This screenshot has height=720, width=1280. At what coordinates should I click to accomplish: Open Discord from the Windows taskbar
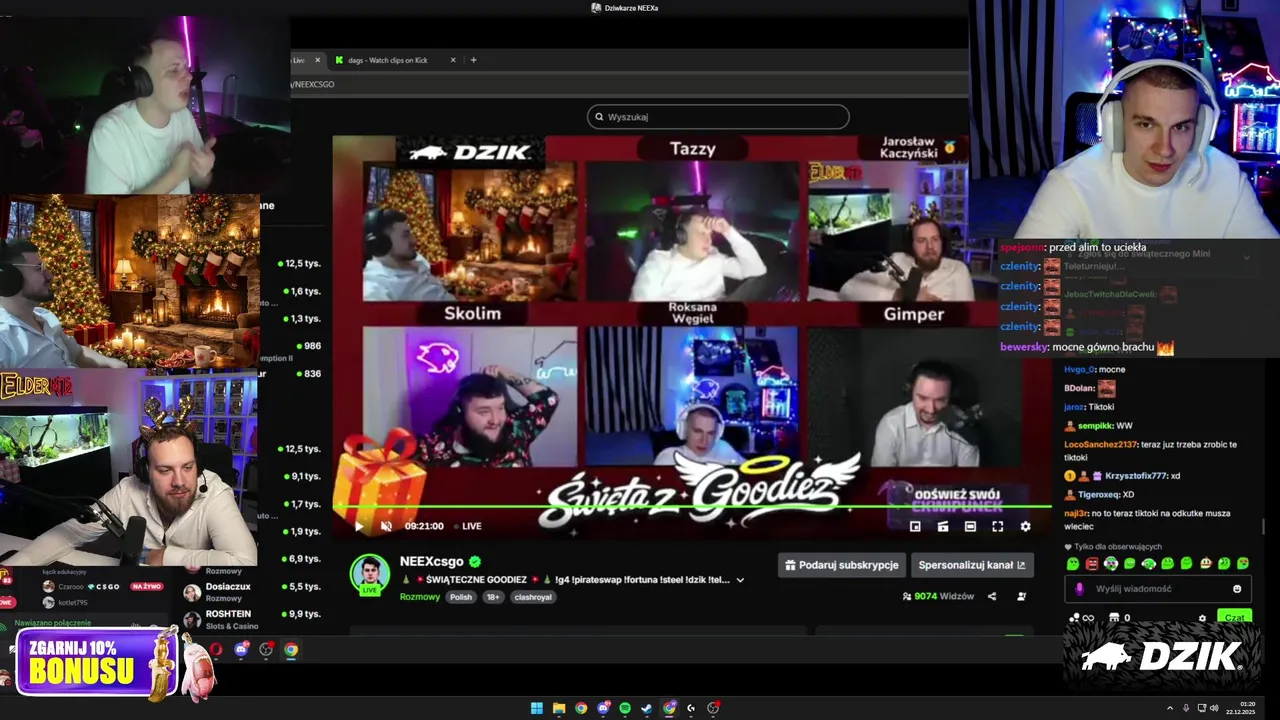(x=603, y=708)
